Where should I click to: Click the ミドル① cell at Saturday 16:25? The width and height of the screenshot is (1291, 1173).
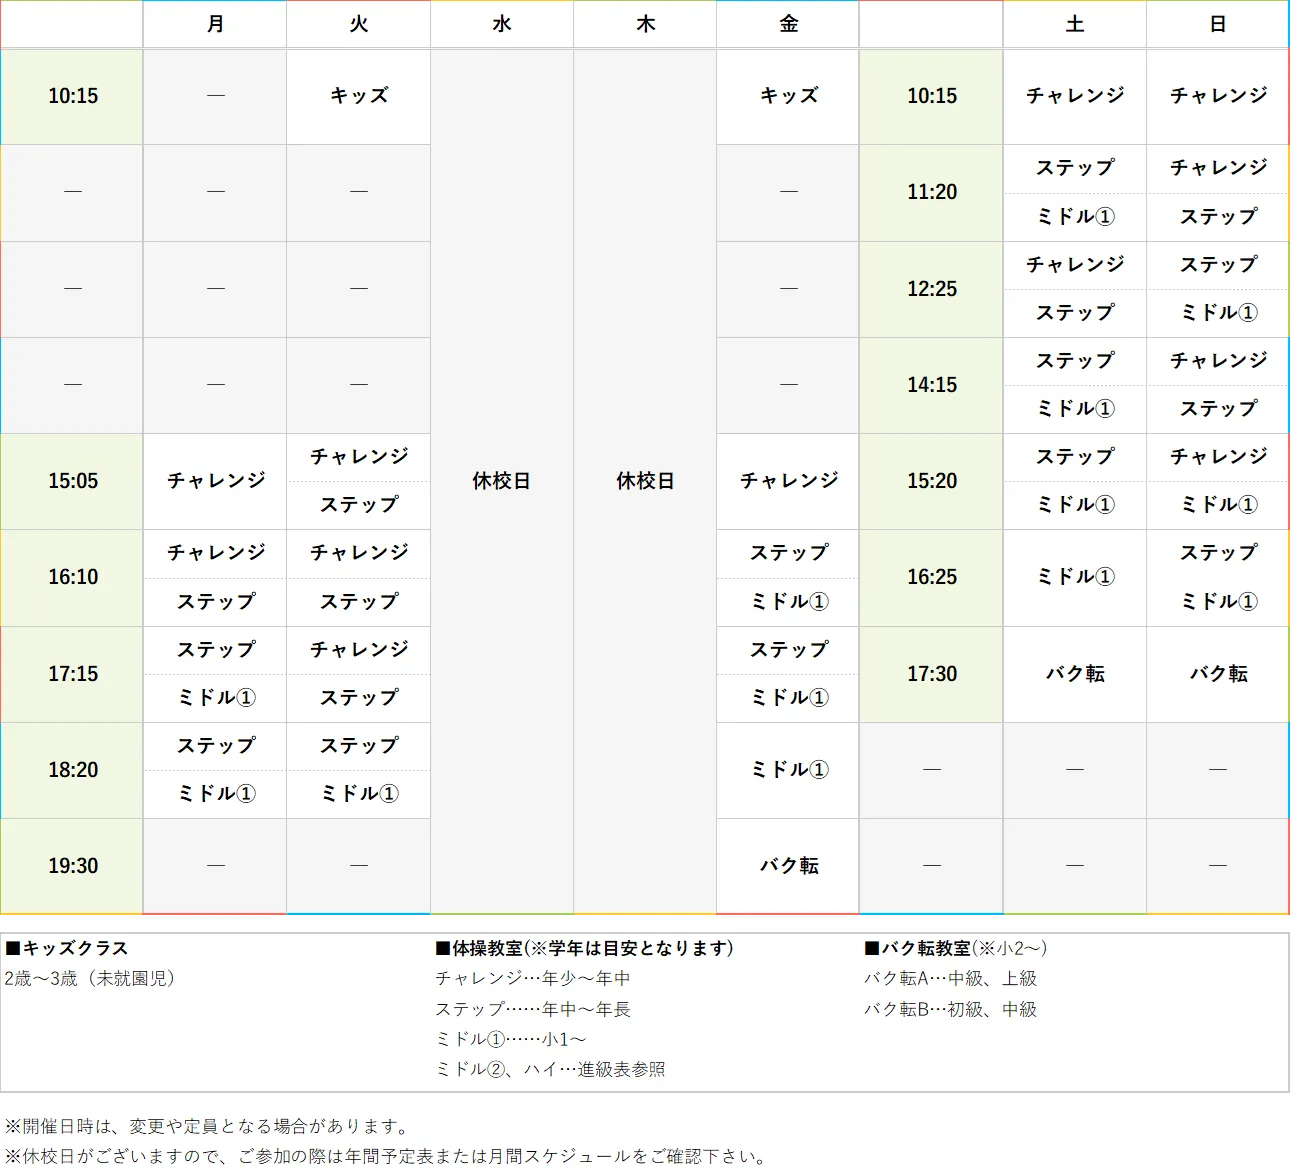coord(1074,577)
